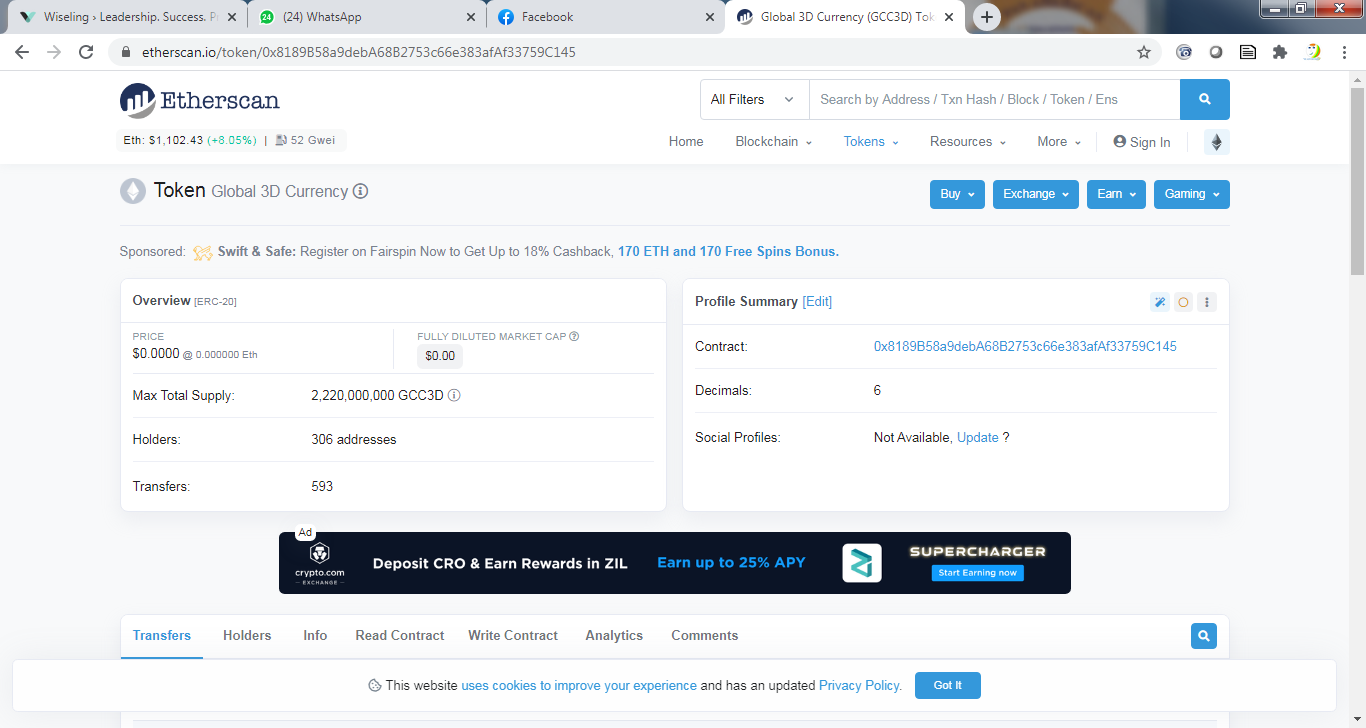Select the Holders tab
This screenshot has height=728, width=1366.
[x=247, y=636]
